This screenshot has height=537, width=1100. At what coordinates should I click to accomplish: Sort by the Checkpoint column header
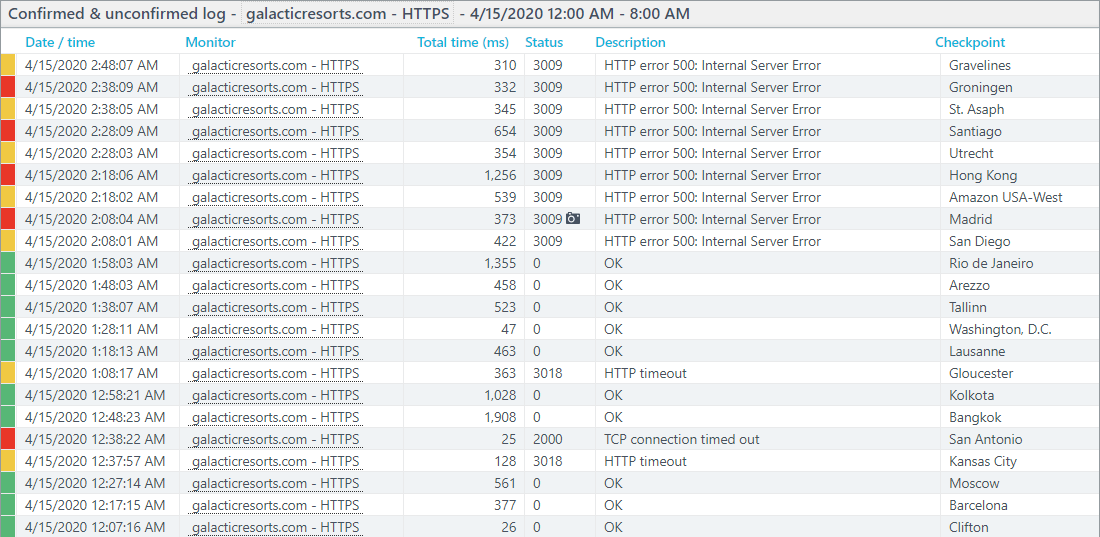pyautogui.click(x=970, y=42)
